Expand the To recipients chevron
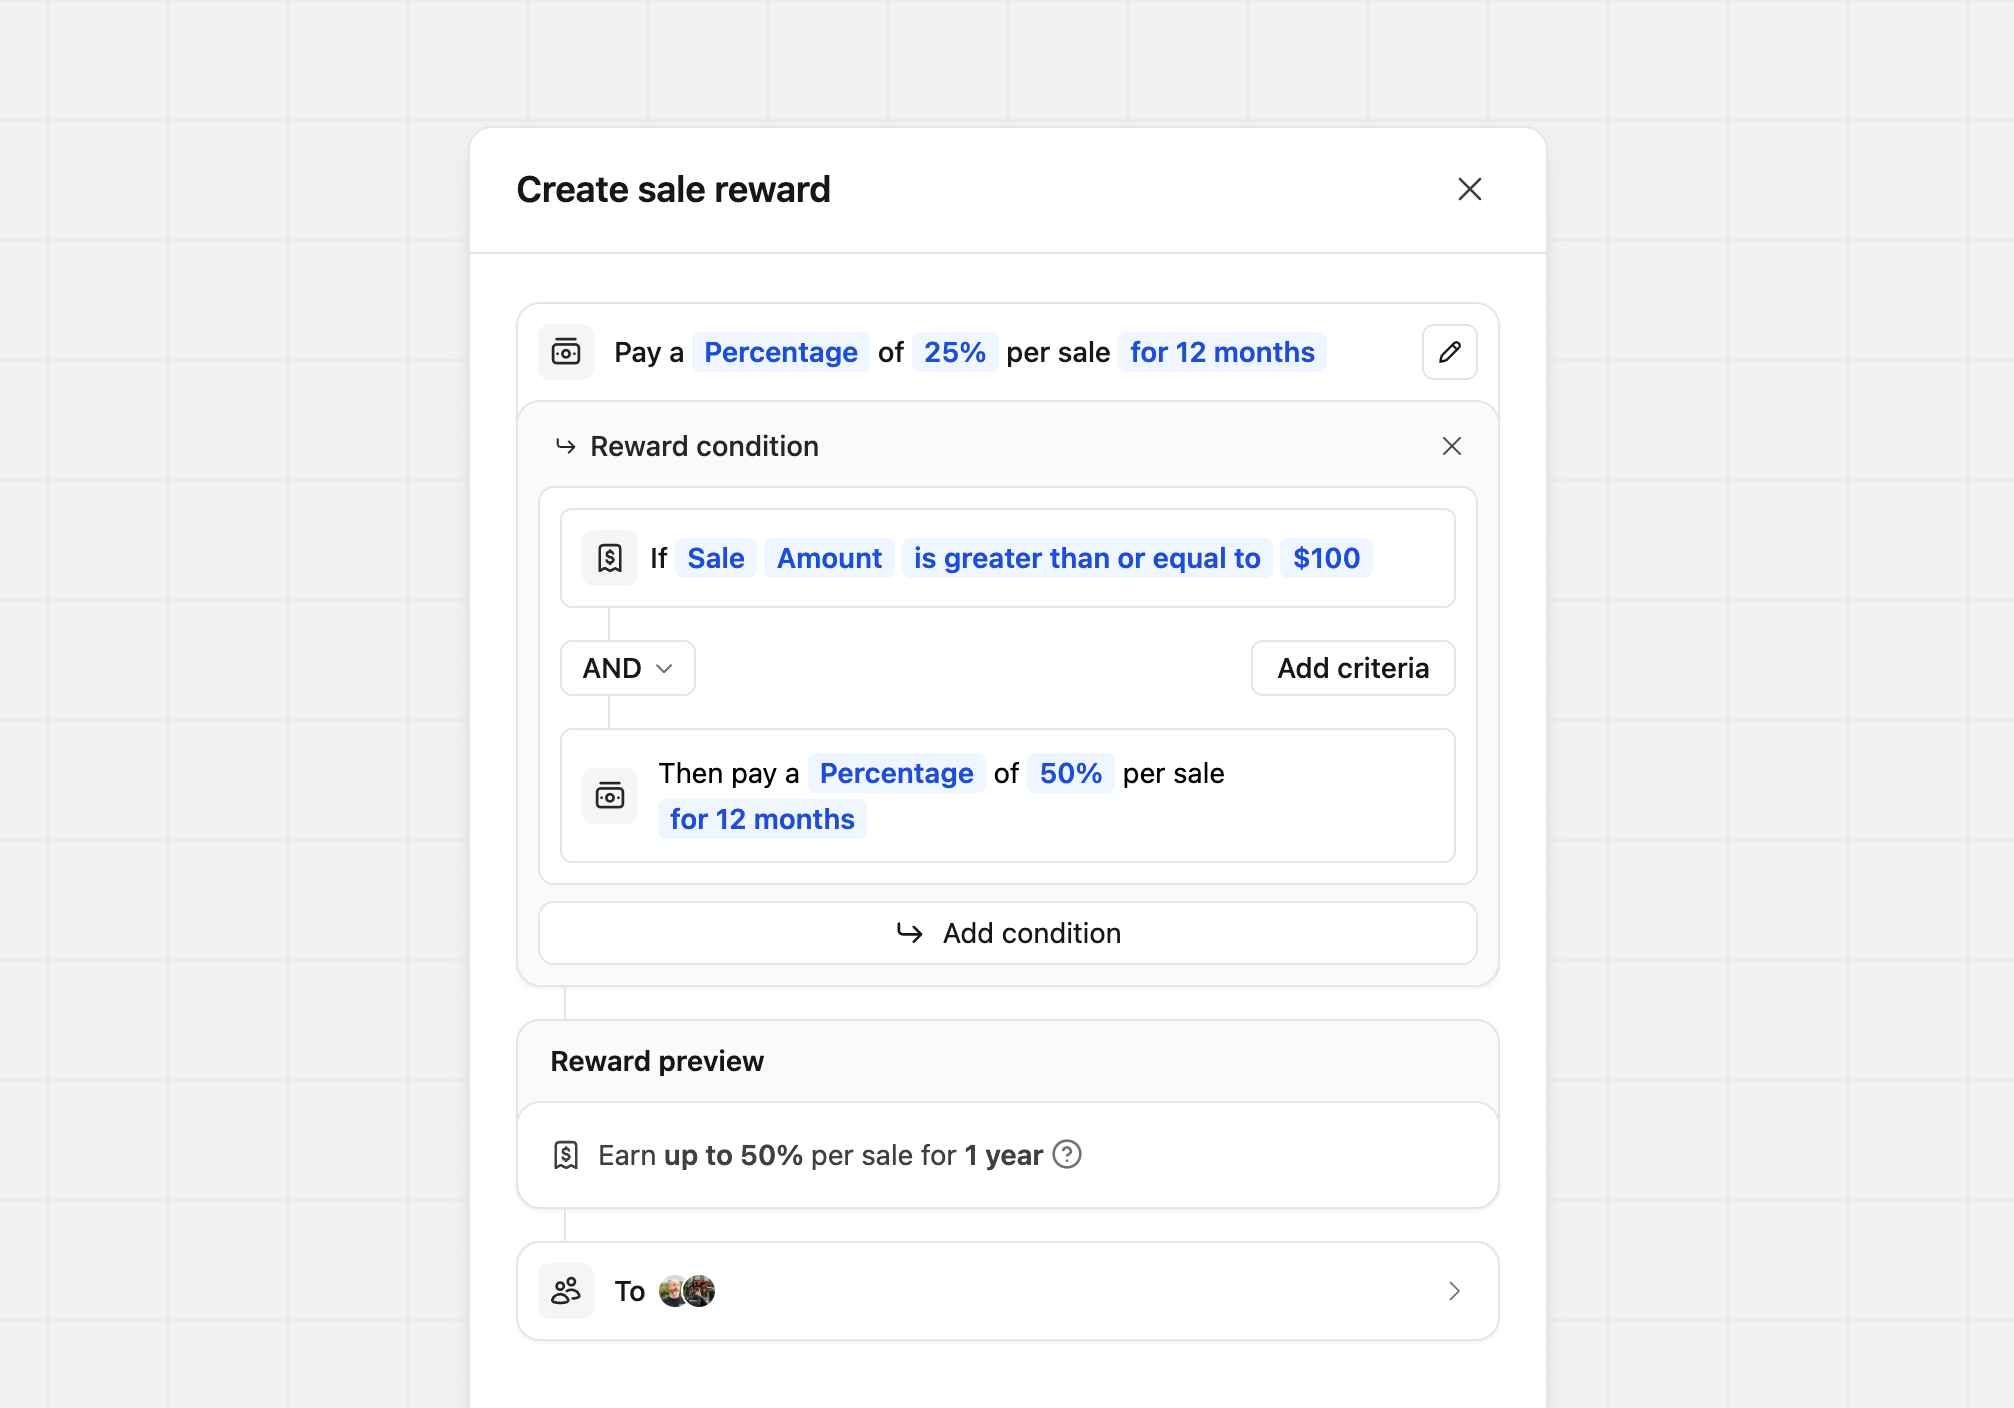Image resolution: width=2014 pixels, height=1408 pixels. point(1454,1291)
